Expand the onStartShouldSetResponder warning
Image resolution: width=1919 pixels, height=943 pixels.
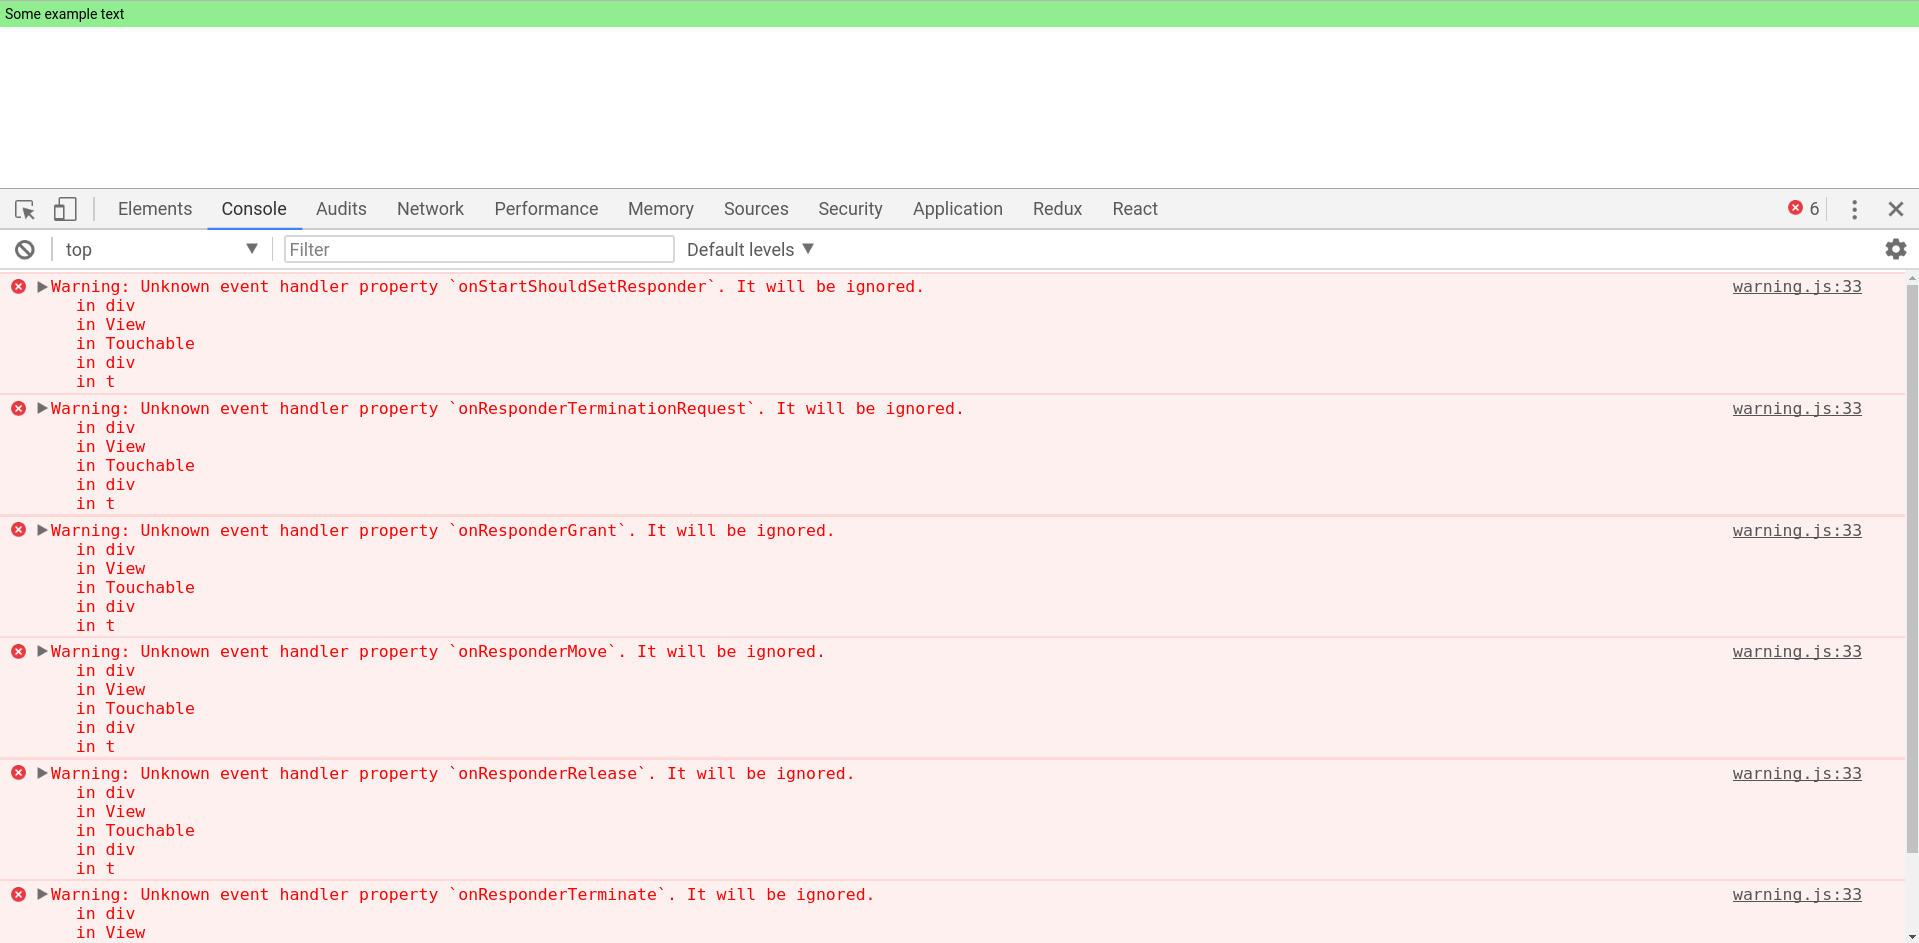(42, 287)
